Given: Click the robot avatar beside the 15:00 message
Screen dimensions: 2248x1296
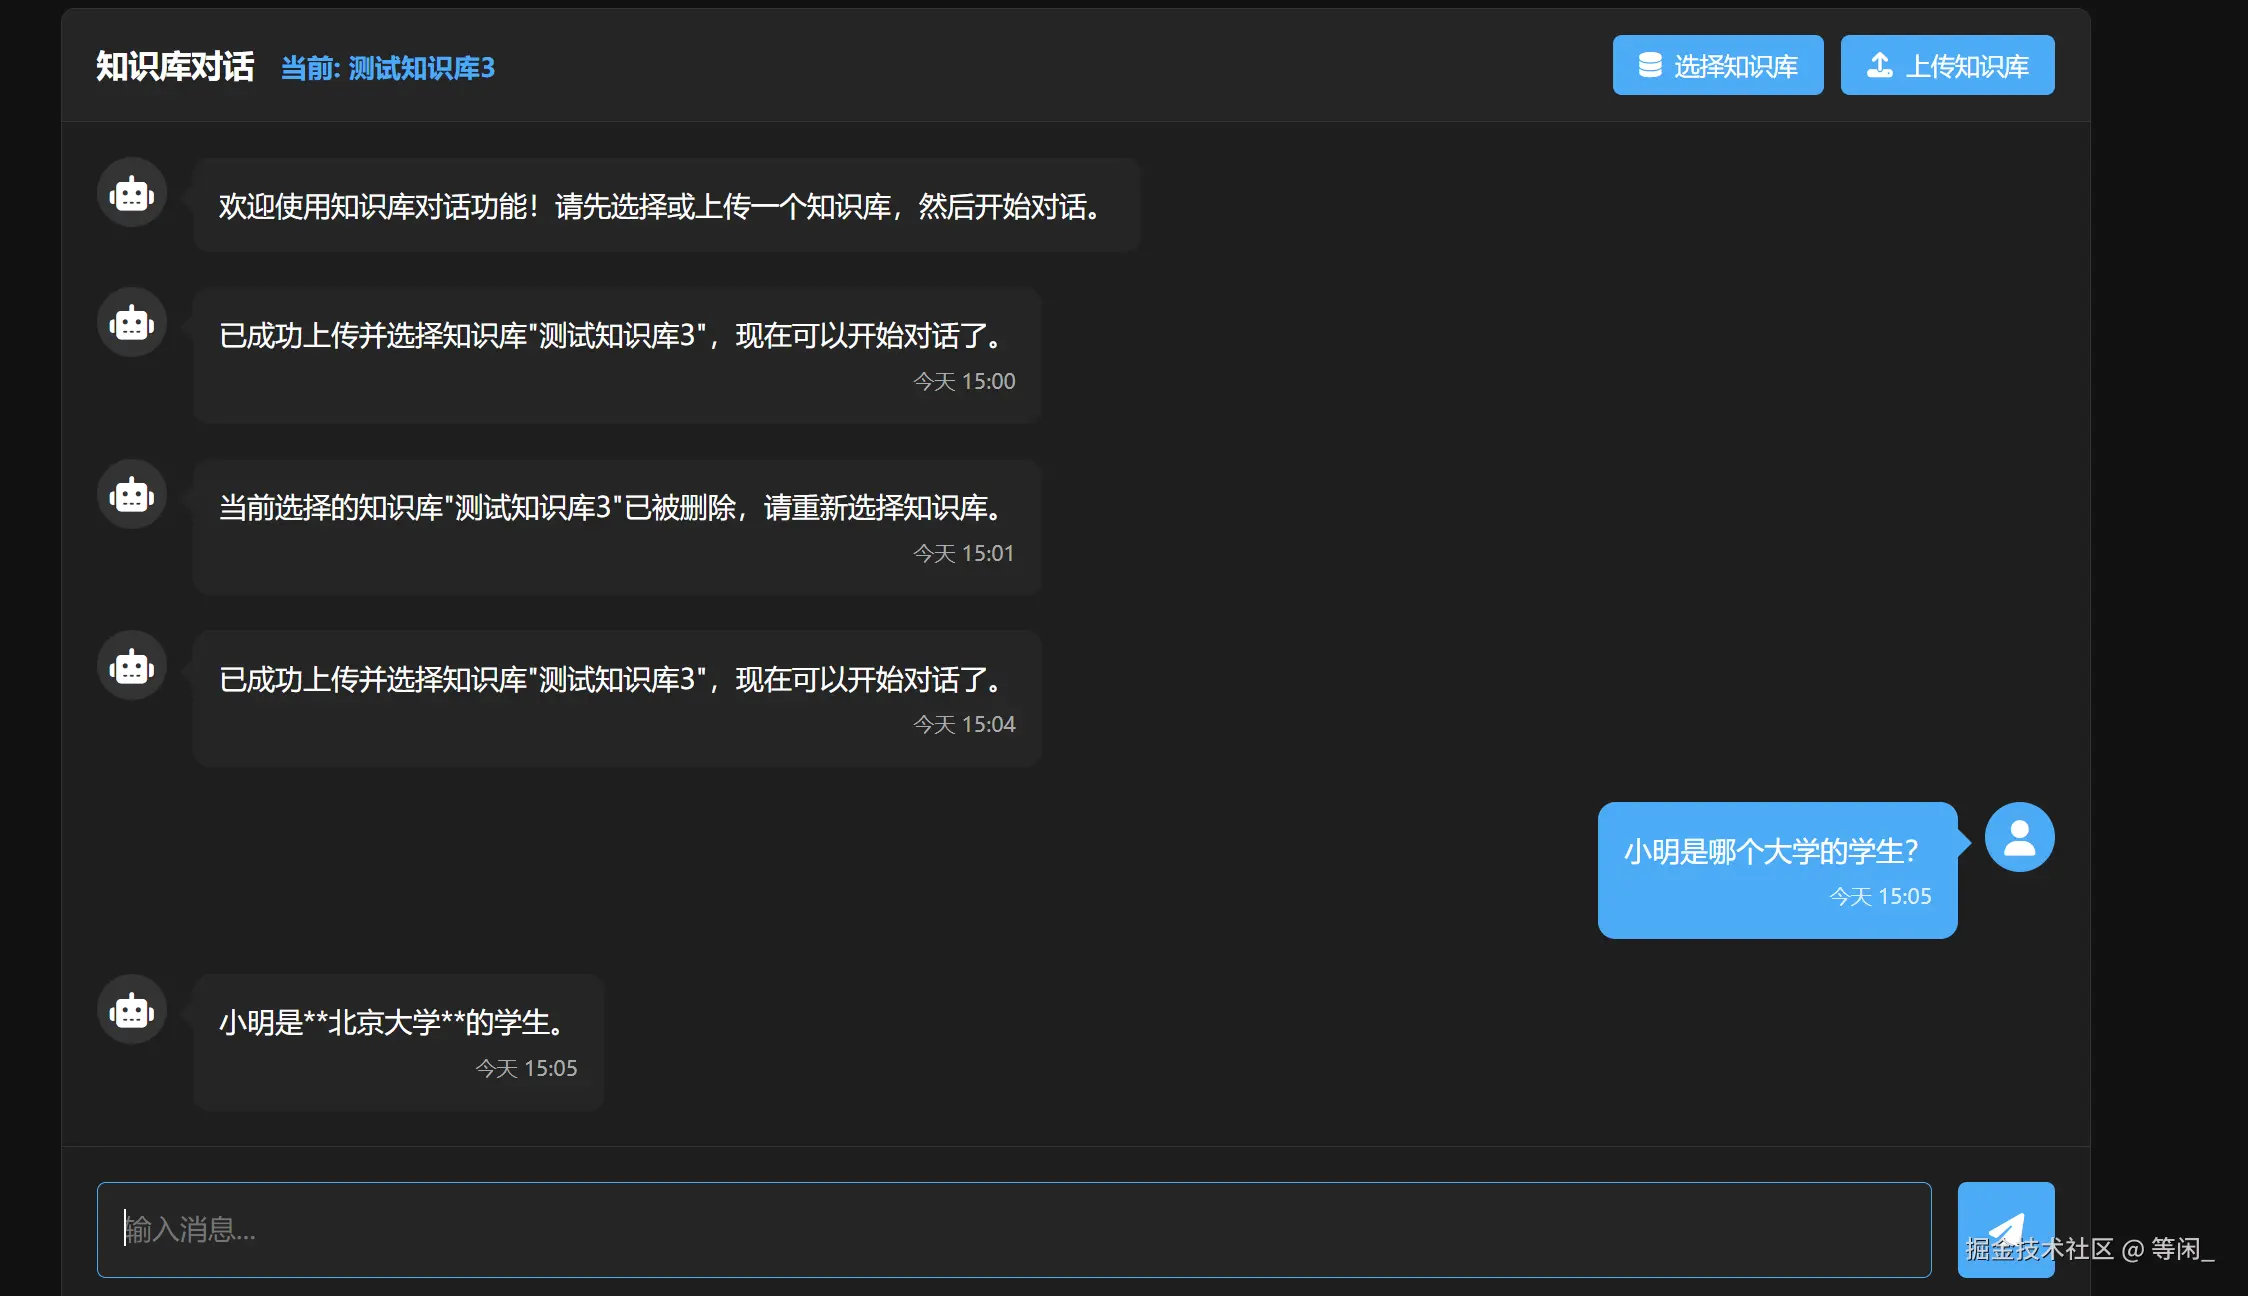Looking at the screenshot, I should [131, 322].
